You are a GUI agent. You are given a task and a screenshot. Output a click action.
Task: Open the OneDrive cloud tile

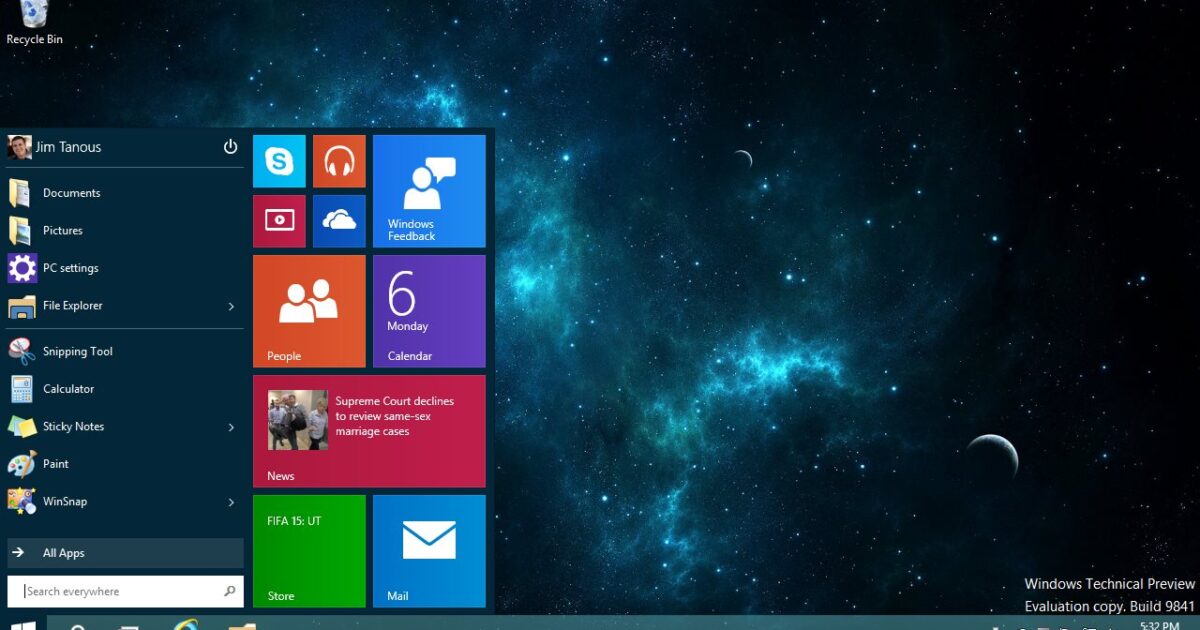[x=339, y=221]
